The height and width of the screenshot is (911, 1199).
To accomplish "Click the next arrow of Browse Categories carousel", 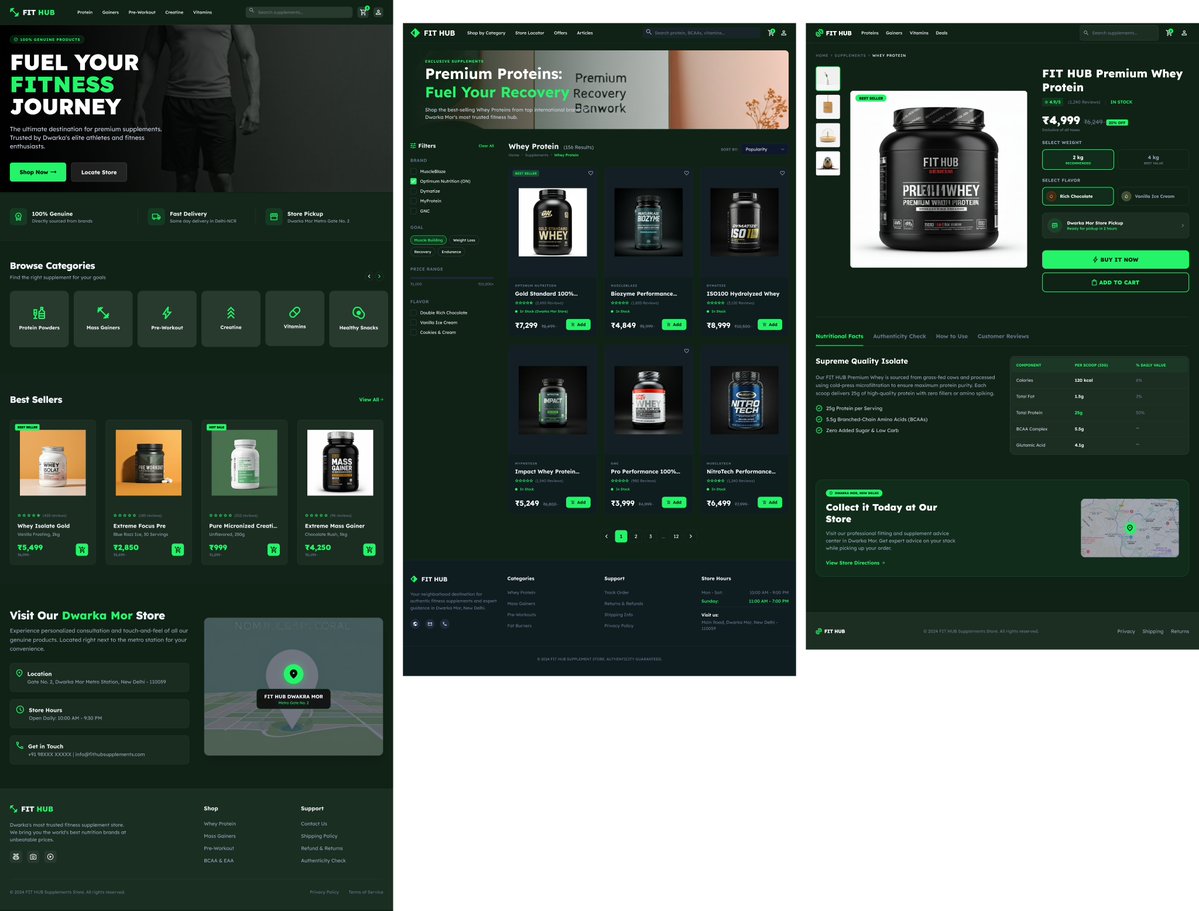I will tap(379, 276).
